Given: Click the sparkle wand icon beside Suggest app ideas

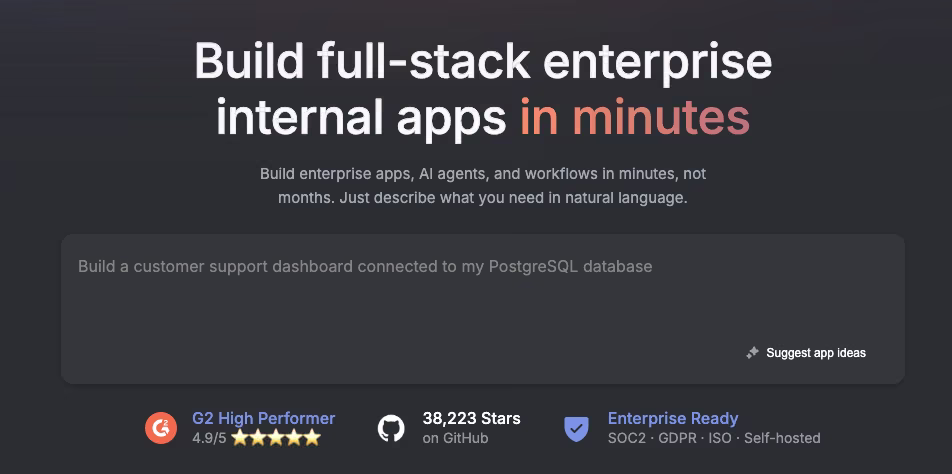Looking at the screenshot, I should coord(752,353).
